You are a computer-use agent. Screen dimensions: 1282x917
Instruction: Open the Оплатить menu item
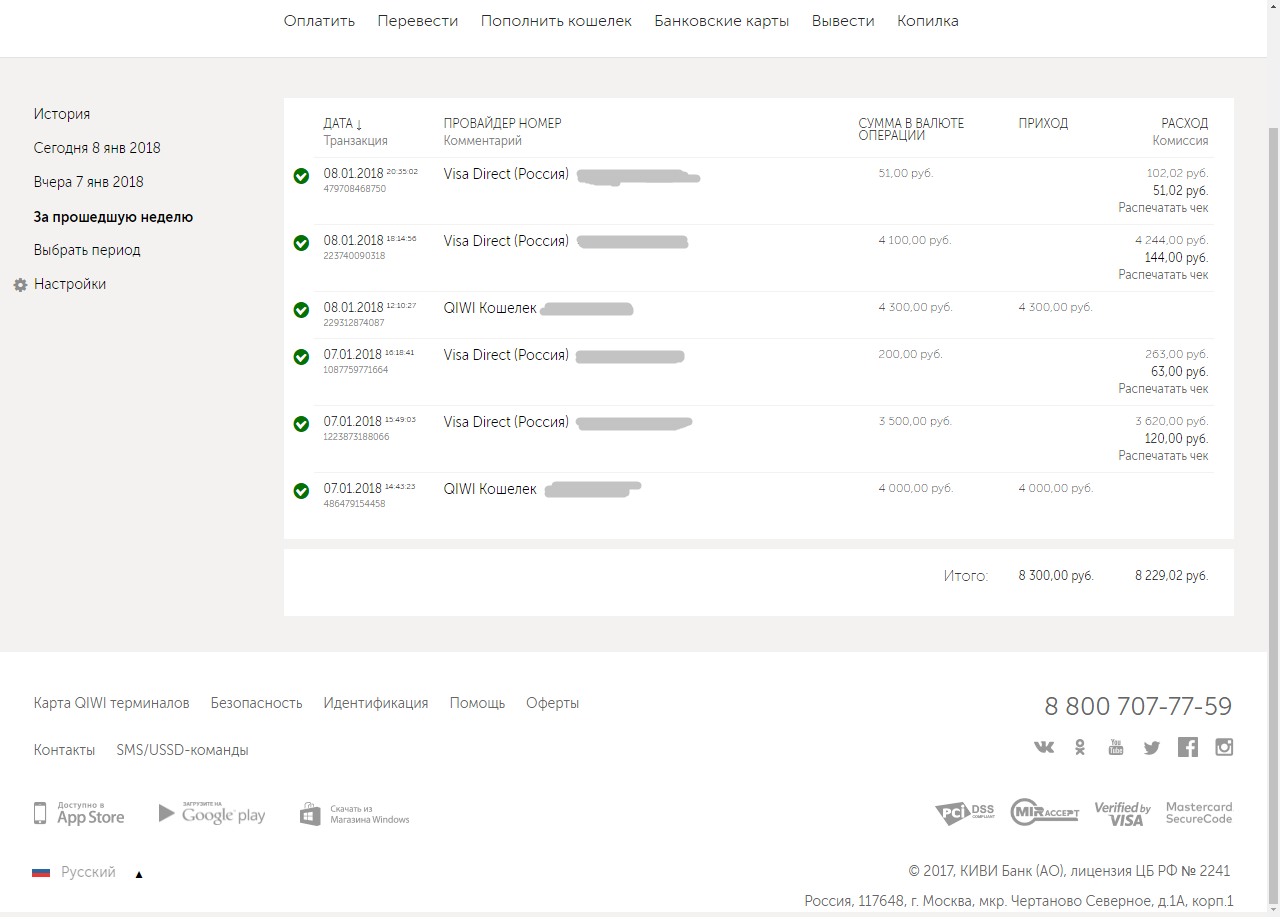[x=319, y=21]
